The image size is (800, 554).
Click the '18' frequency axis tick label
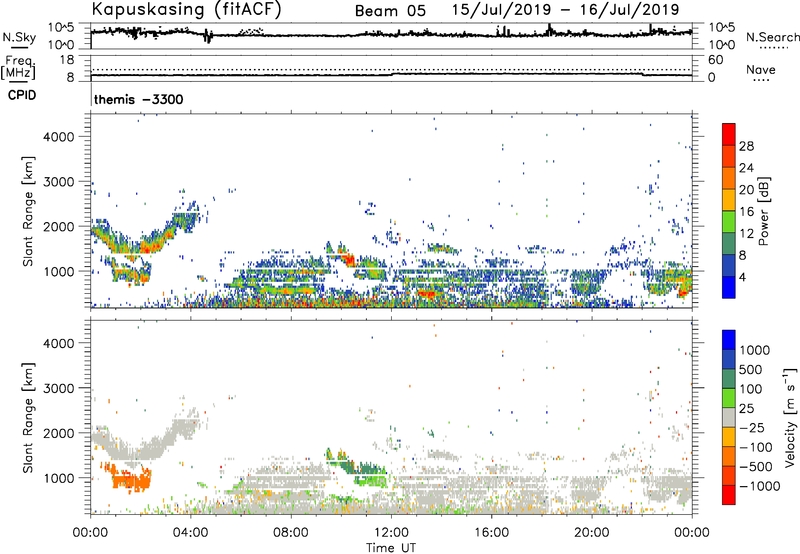pyautogui.click(x=67, y=60)
